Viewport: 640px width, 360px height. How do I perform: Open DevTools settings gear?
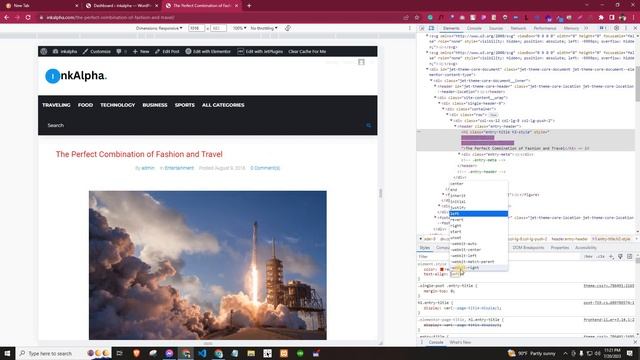pos(616,28)
